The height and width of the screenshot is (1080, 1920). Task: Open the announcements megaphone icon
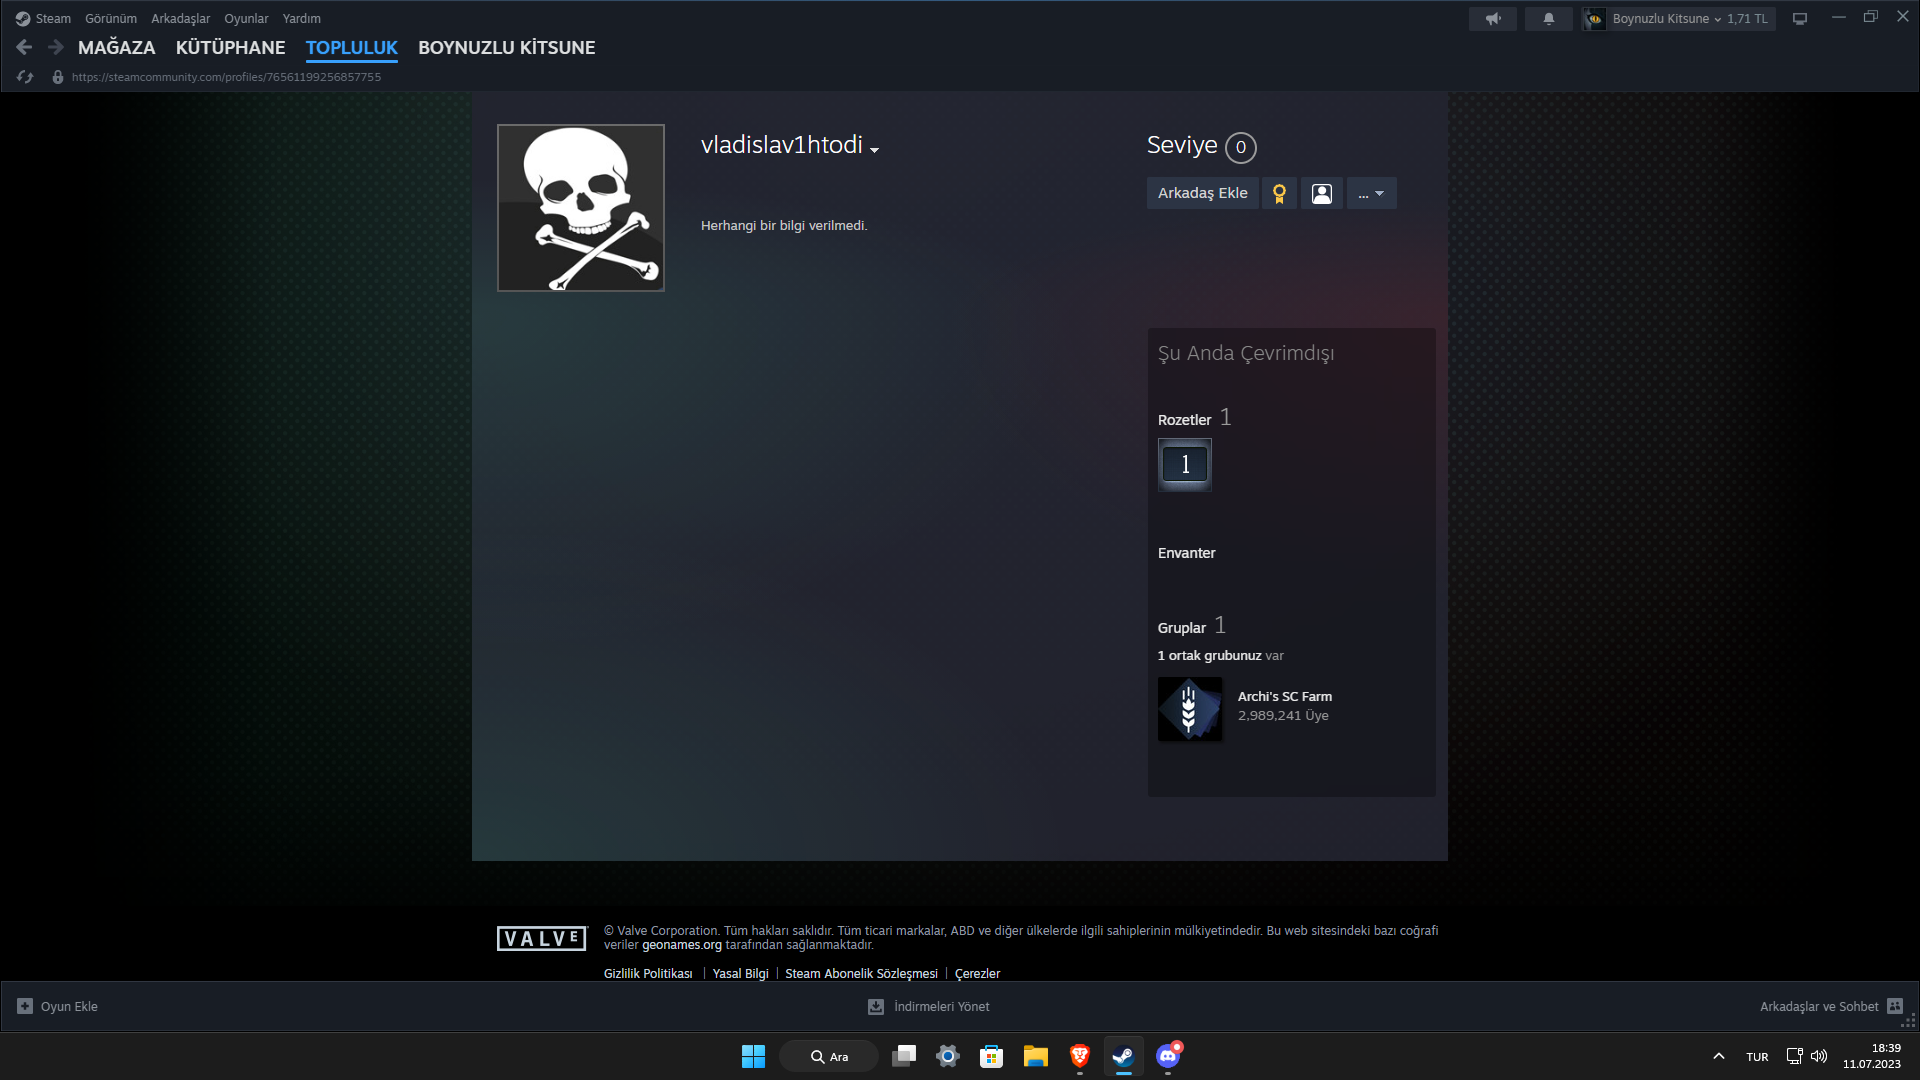tap(1493, 19)
